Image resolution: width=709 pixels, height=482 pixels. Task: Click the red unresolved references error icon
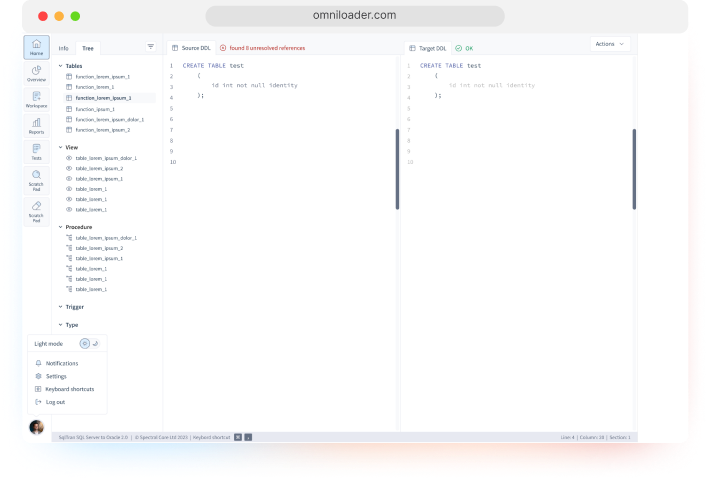[223, 48]
